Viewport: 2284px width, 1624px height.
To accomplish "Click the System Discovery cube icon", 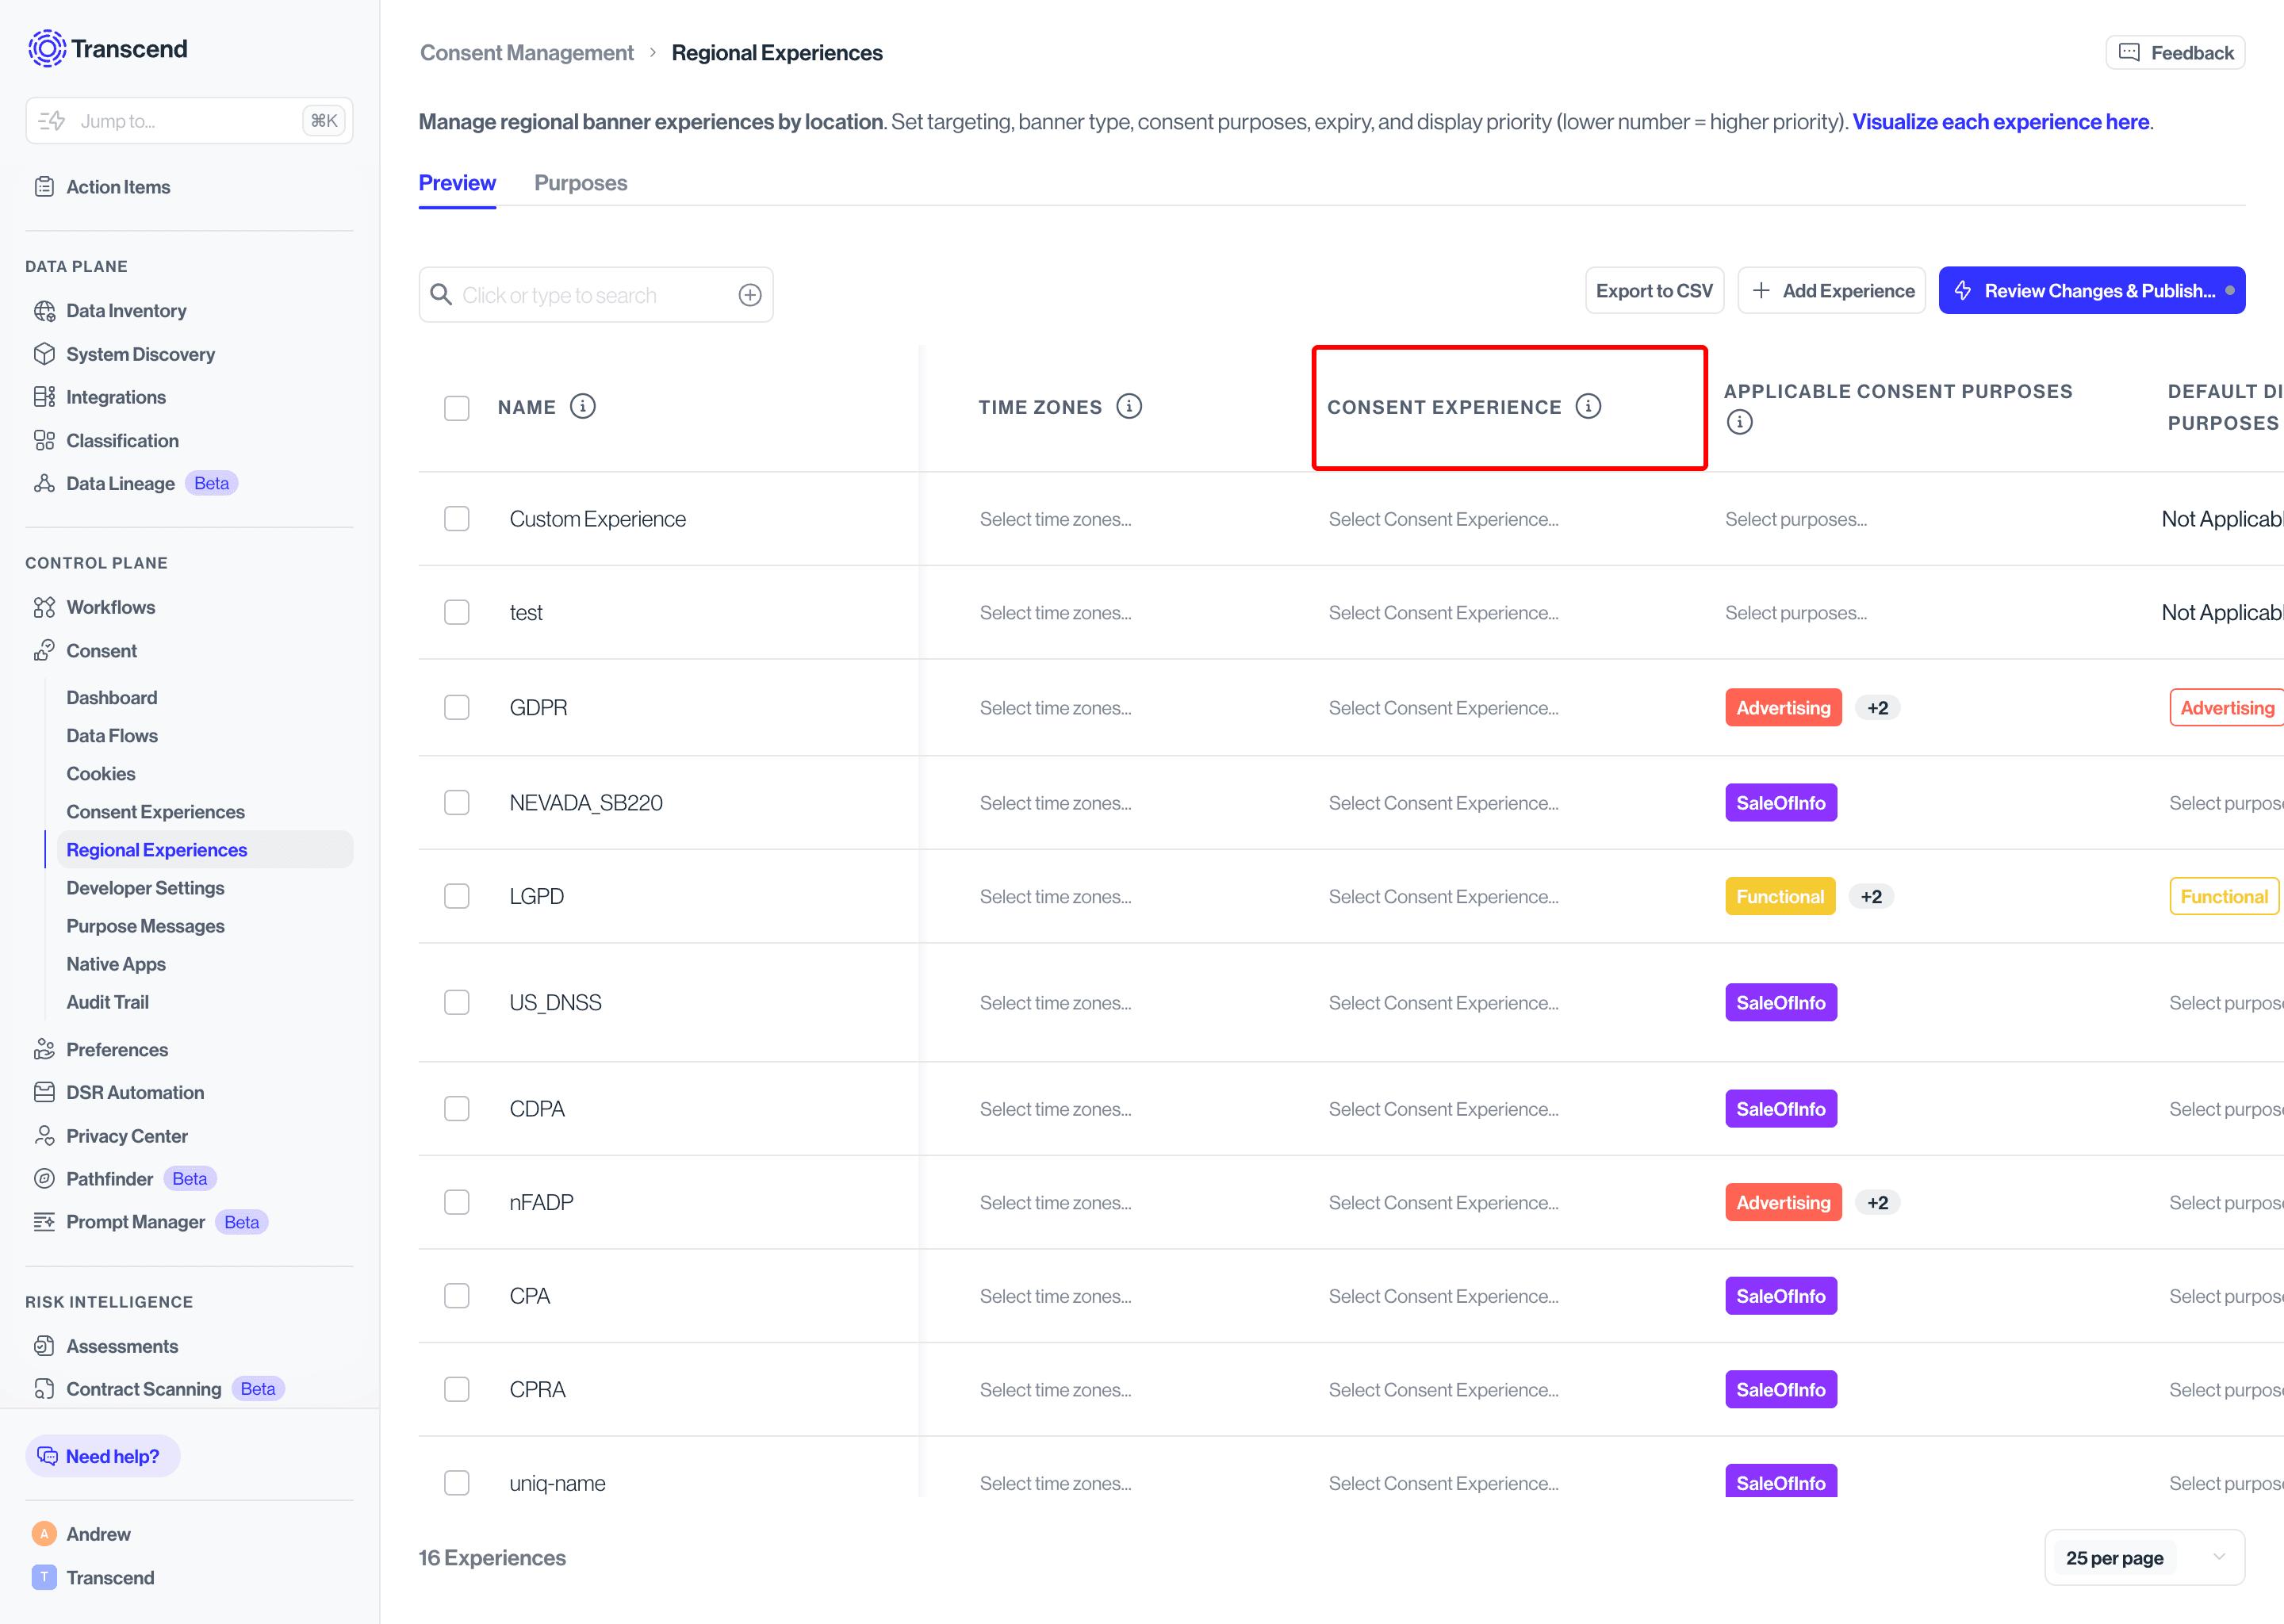I will tap(44, 354).
